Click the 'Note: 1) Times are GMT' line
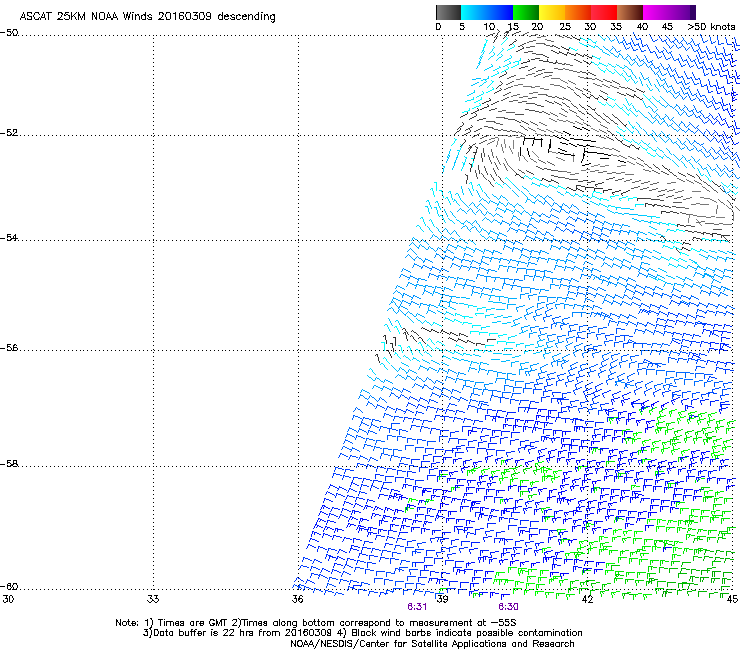 click(316, 623)
